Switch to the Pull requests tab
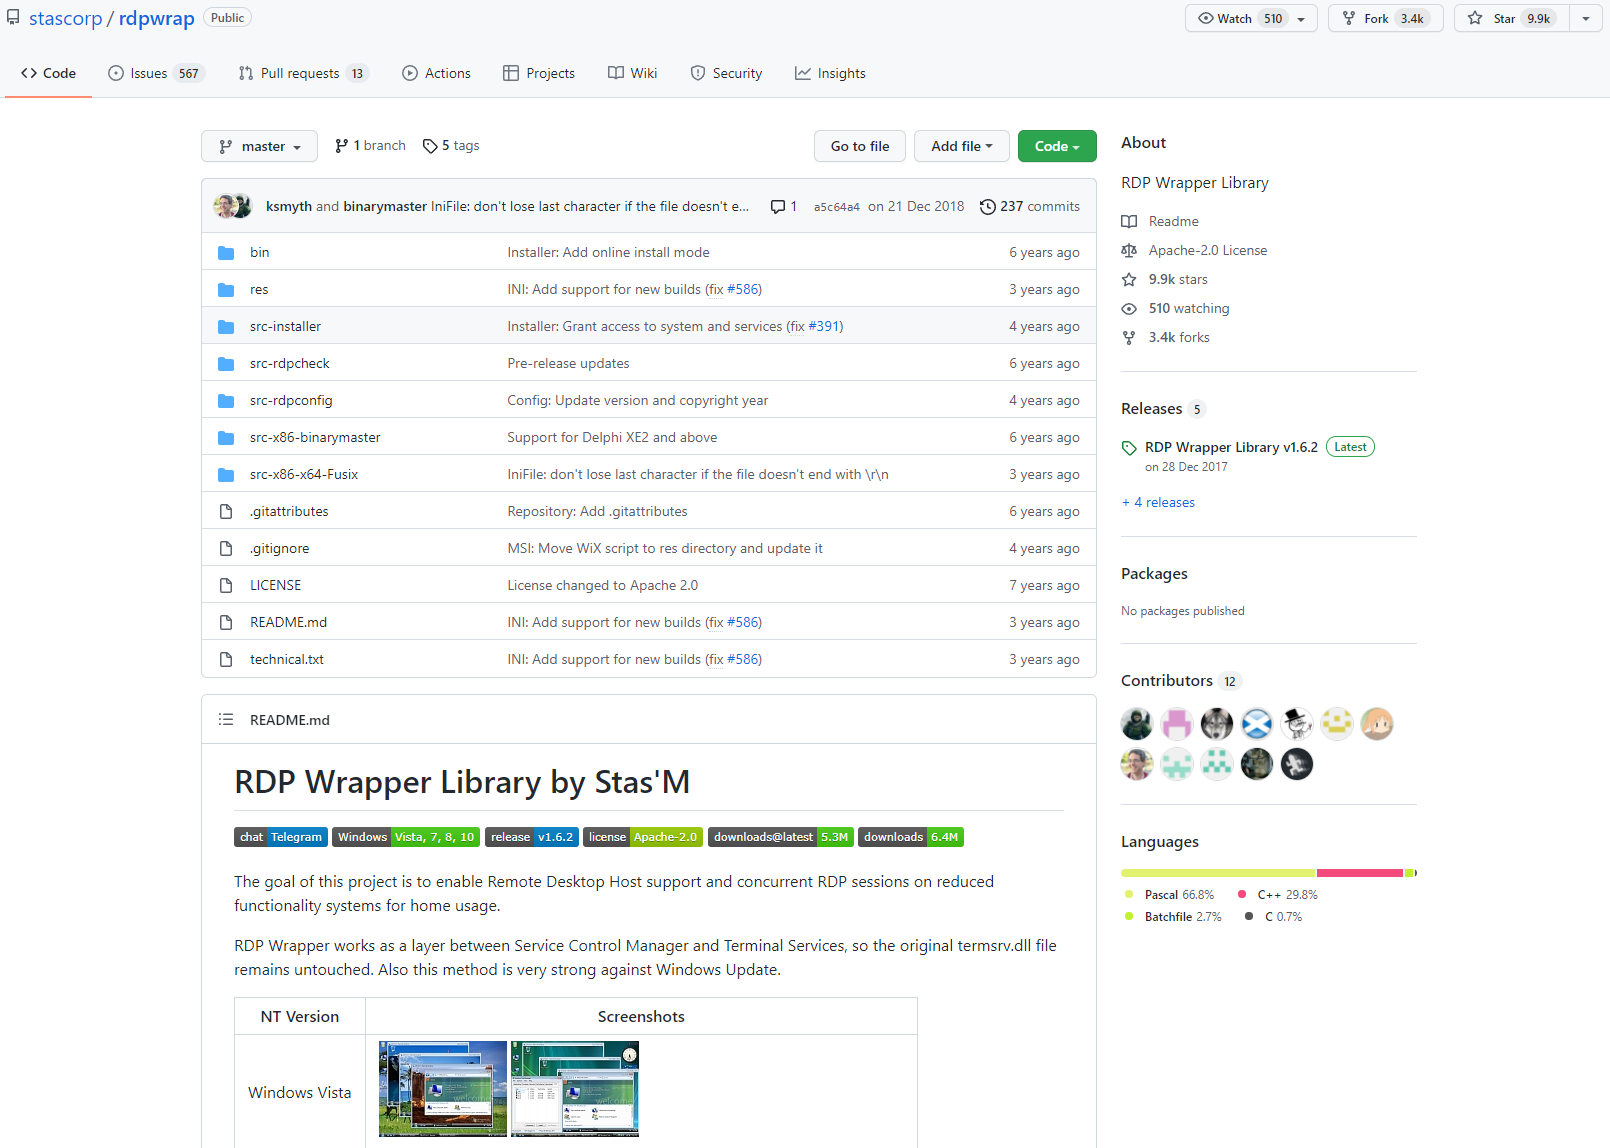Viewport: 1610px width, 1148px height. click(304, 73)
